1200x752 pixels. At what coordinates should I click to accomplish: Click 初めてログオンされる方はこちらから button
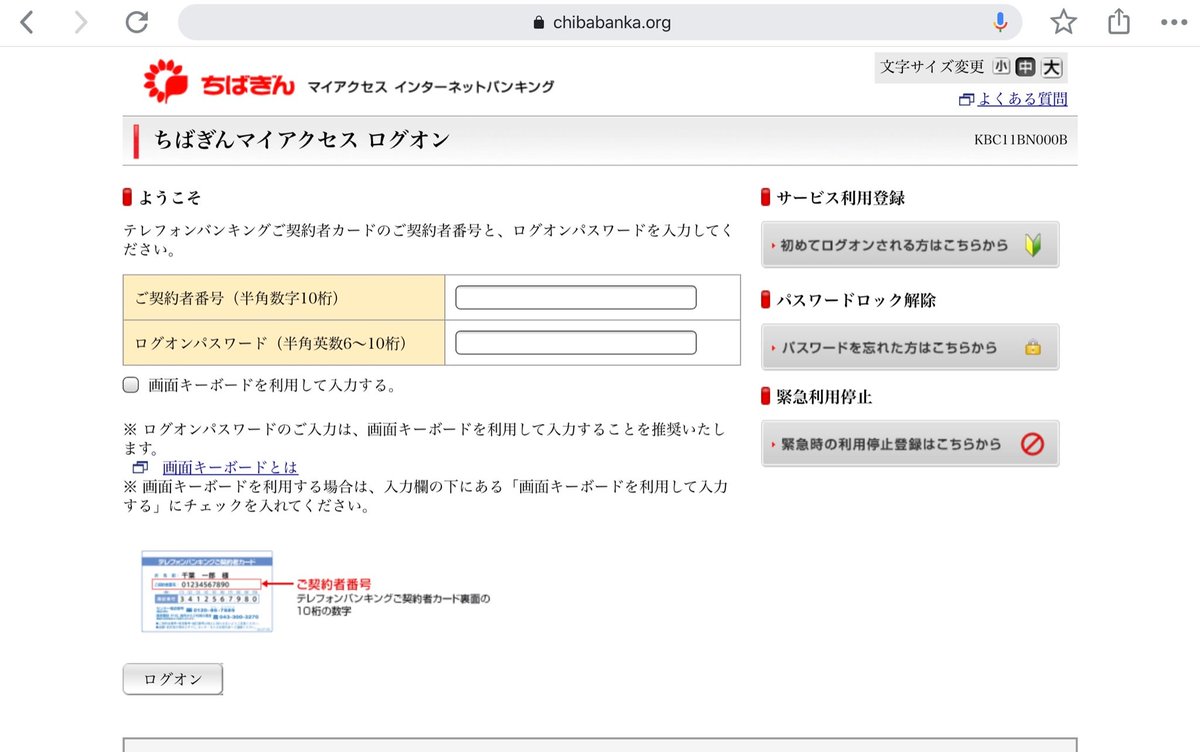pos(910,245)
